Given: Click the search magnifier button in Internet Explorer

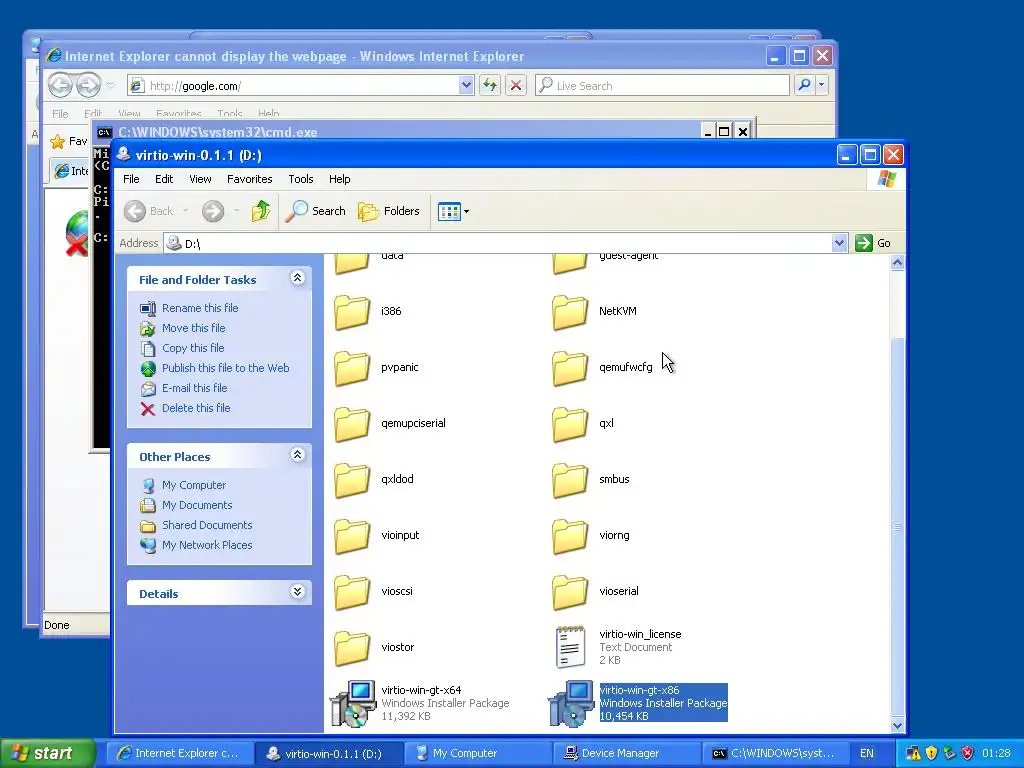Looking at the screenshot, I should click(x=805, y=85).
